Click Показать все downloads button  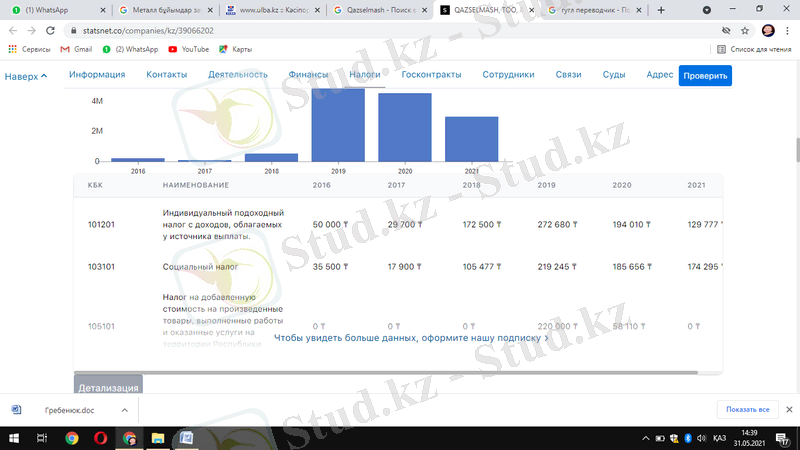[747, 410]
